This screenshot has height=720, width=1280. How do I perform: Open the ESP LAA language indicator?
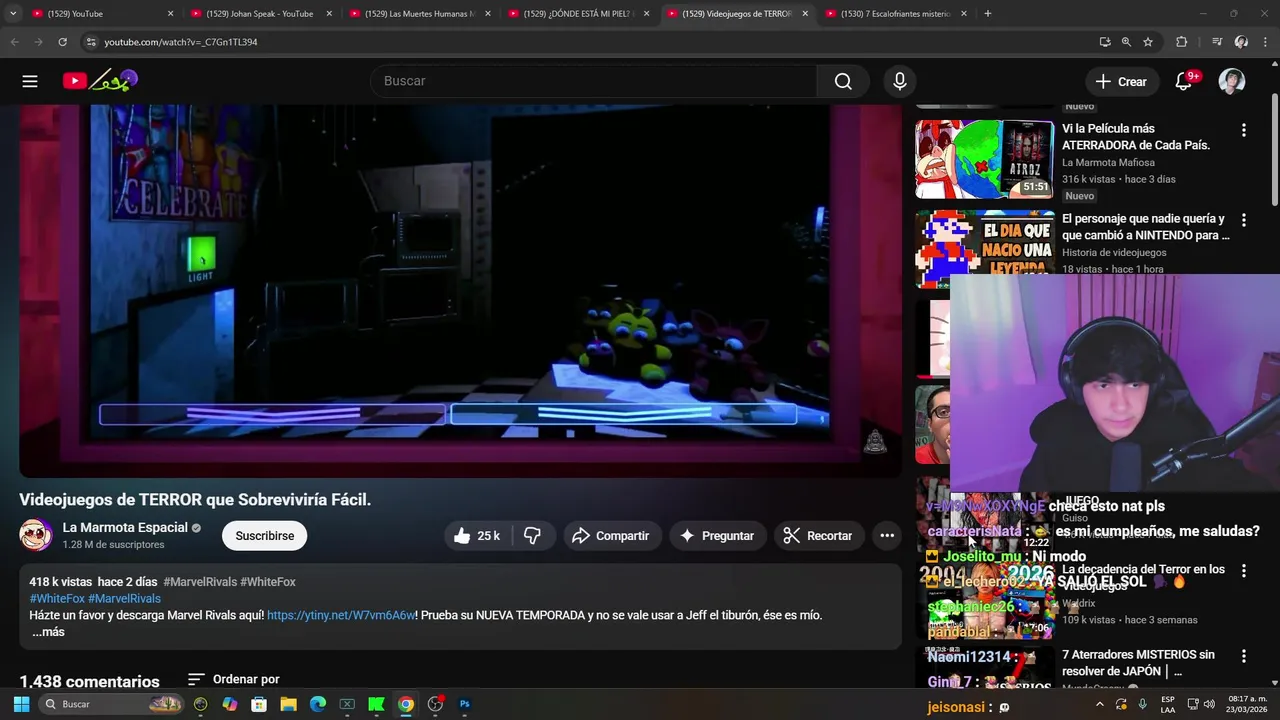click(1168, 704)
